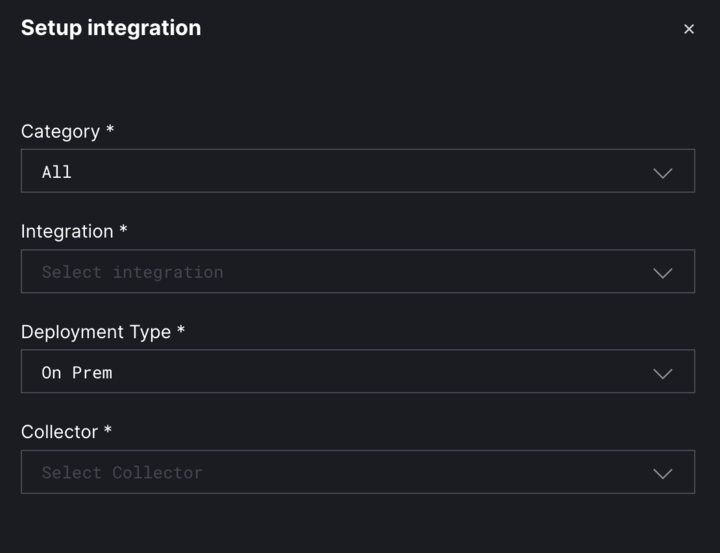Click the Collector field label
This screenshot has height=553, width=720.
coord(59,432)
